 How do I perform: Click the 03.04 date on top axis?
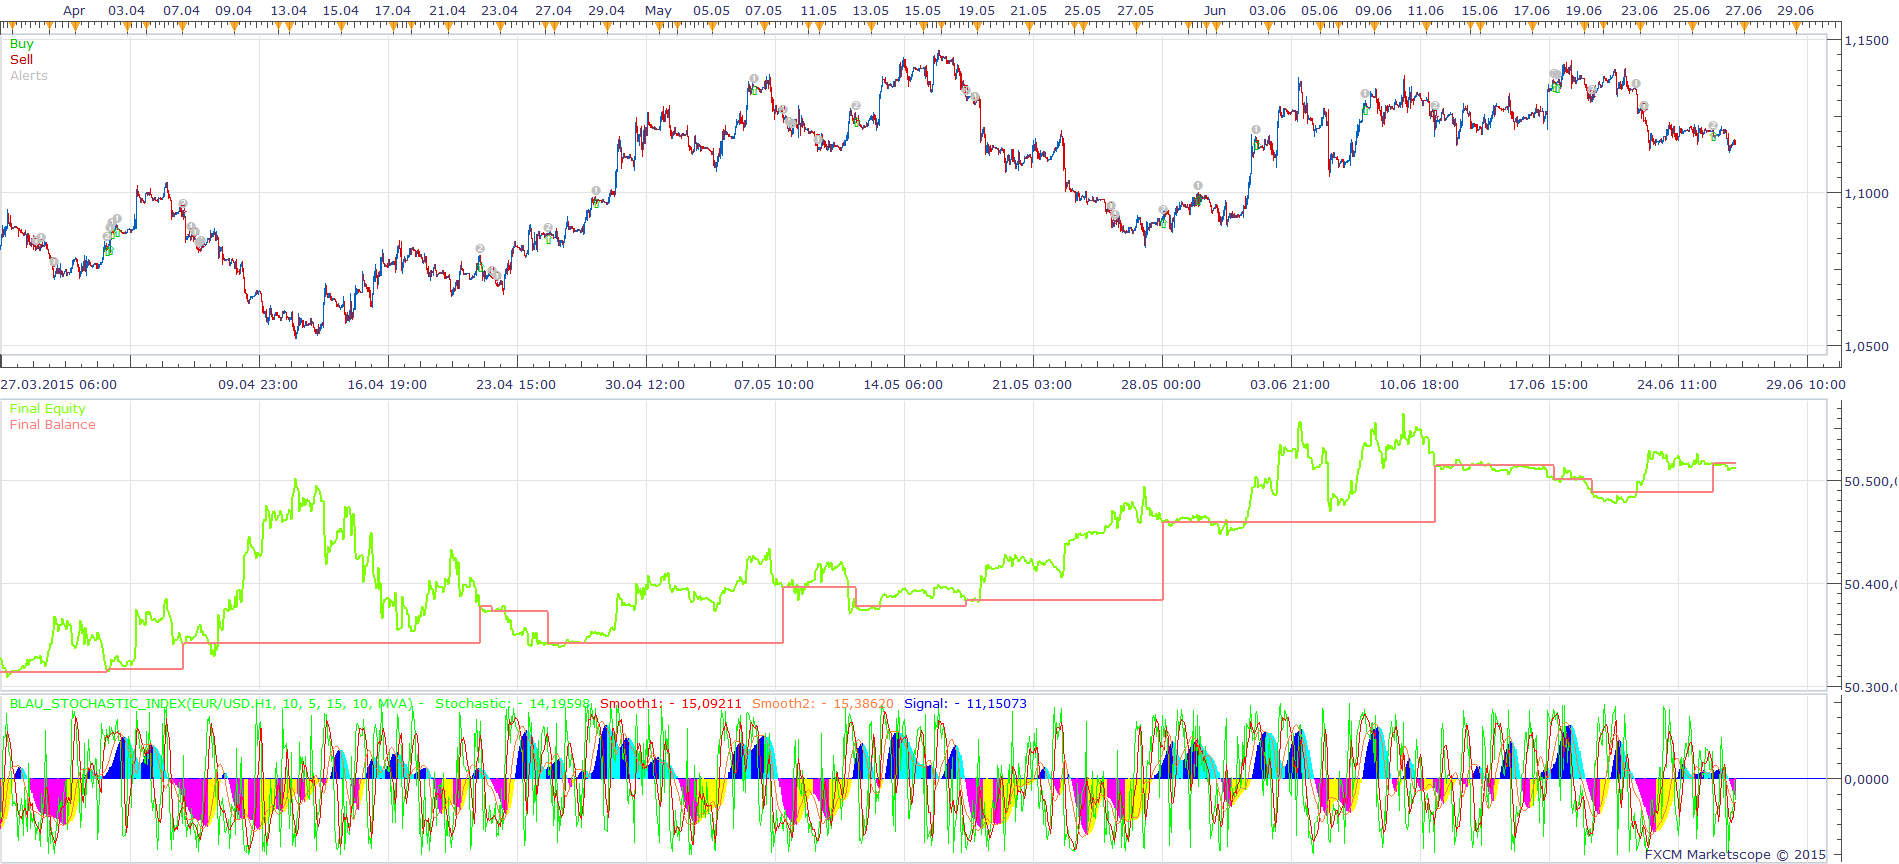[126, 11]
